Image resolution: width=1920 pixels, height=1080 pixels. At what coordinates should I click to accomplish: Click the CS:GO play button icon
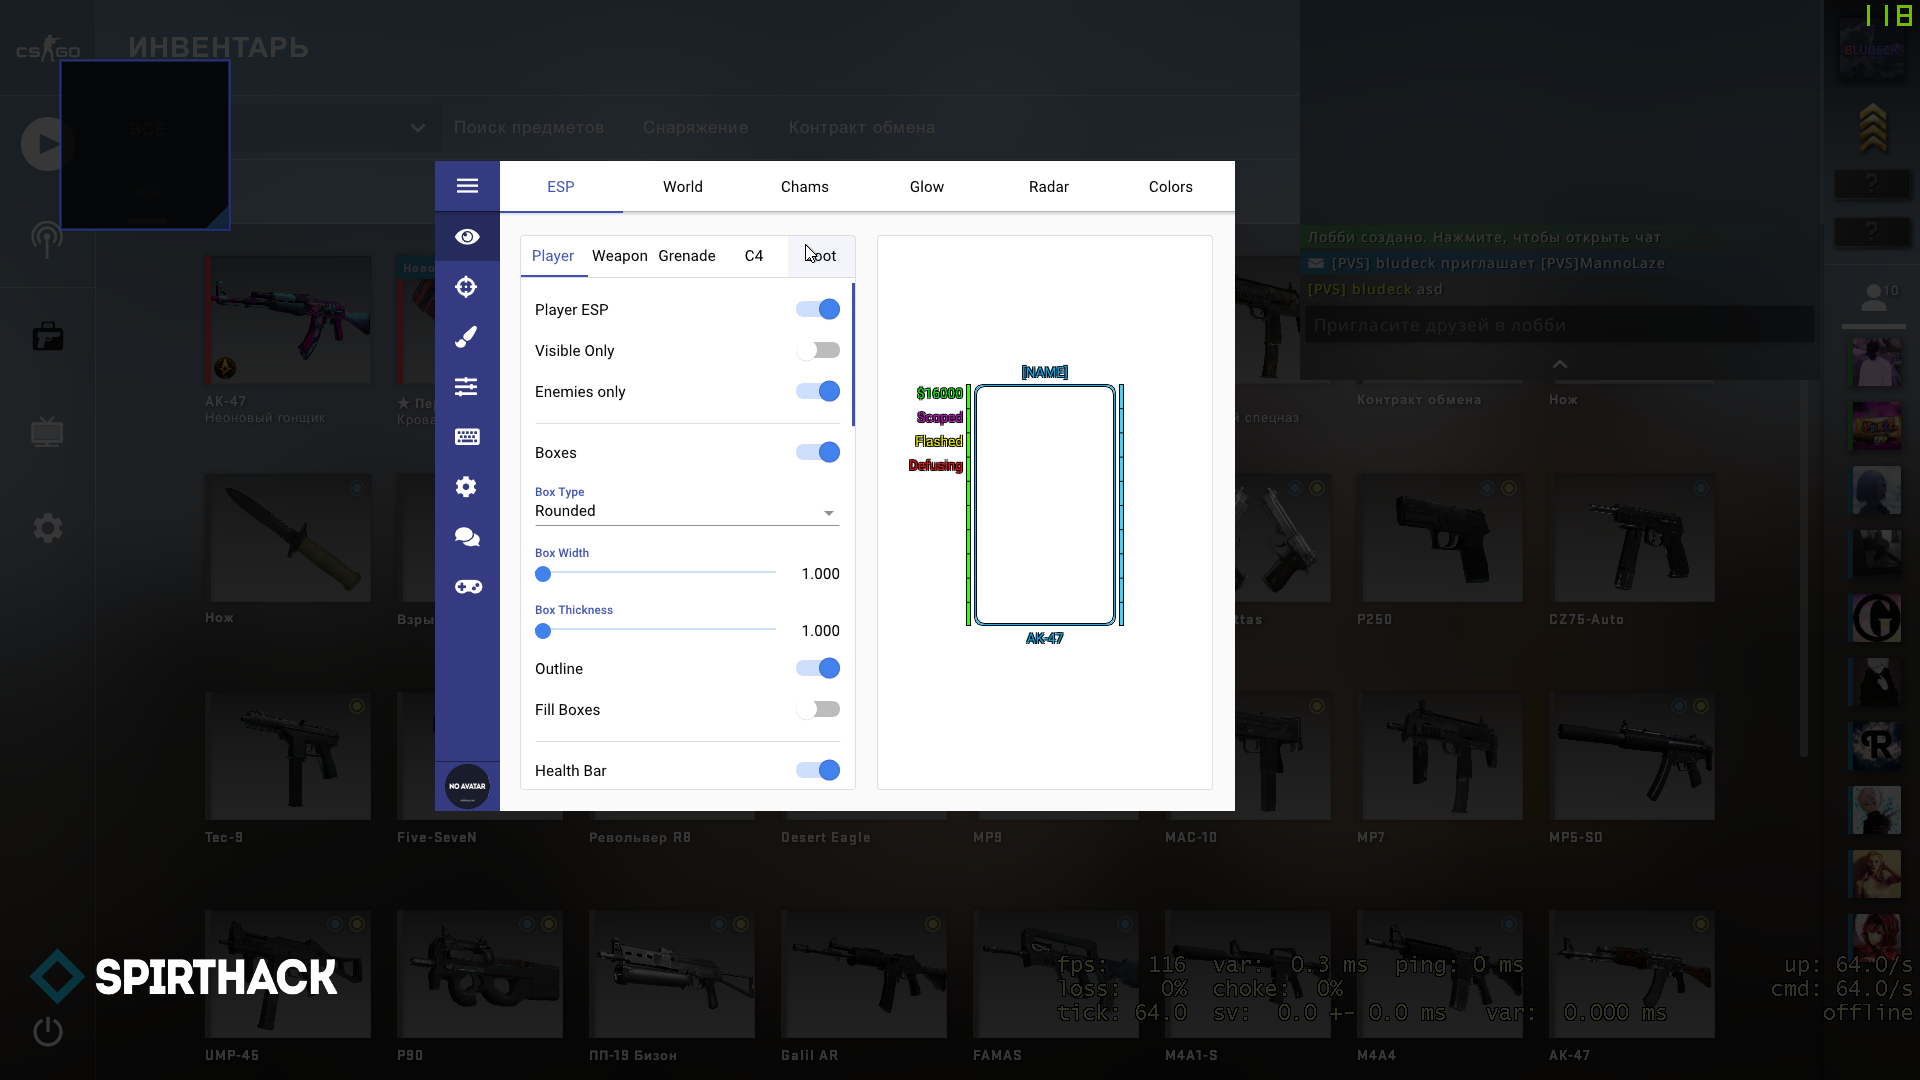click(x=46, y=144)
